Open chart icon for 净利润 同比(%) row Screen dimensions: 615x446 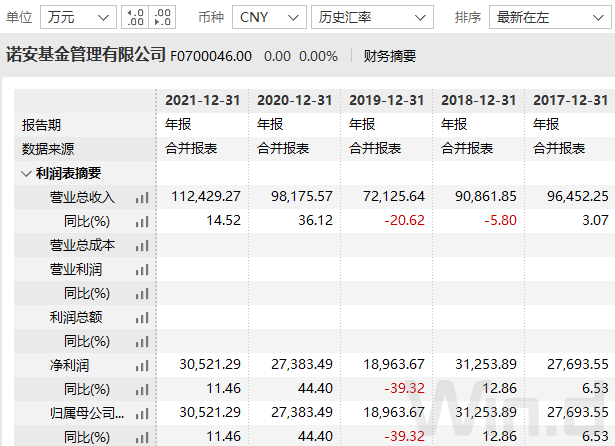point(142,390)
